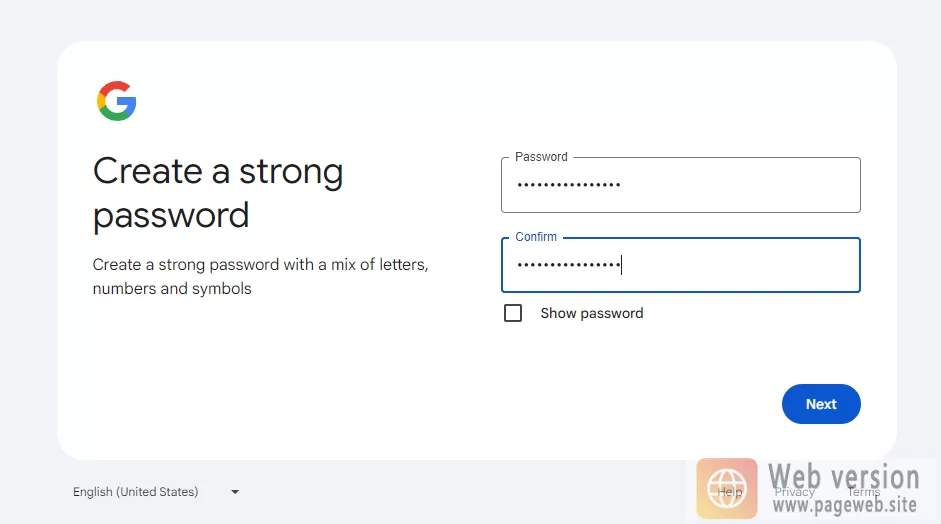Click the 'Web version' watermark text
The image size is (941, 524).
(843, 475)
